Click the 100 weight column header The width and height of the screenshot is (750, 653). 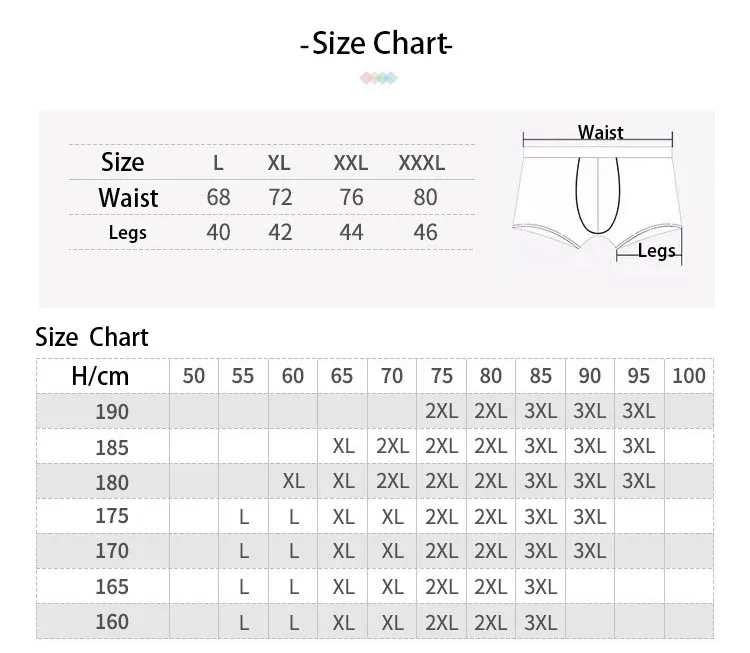tap(689, 376)
